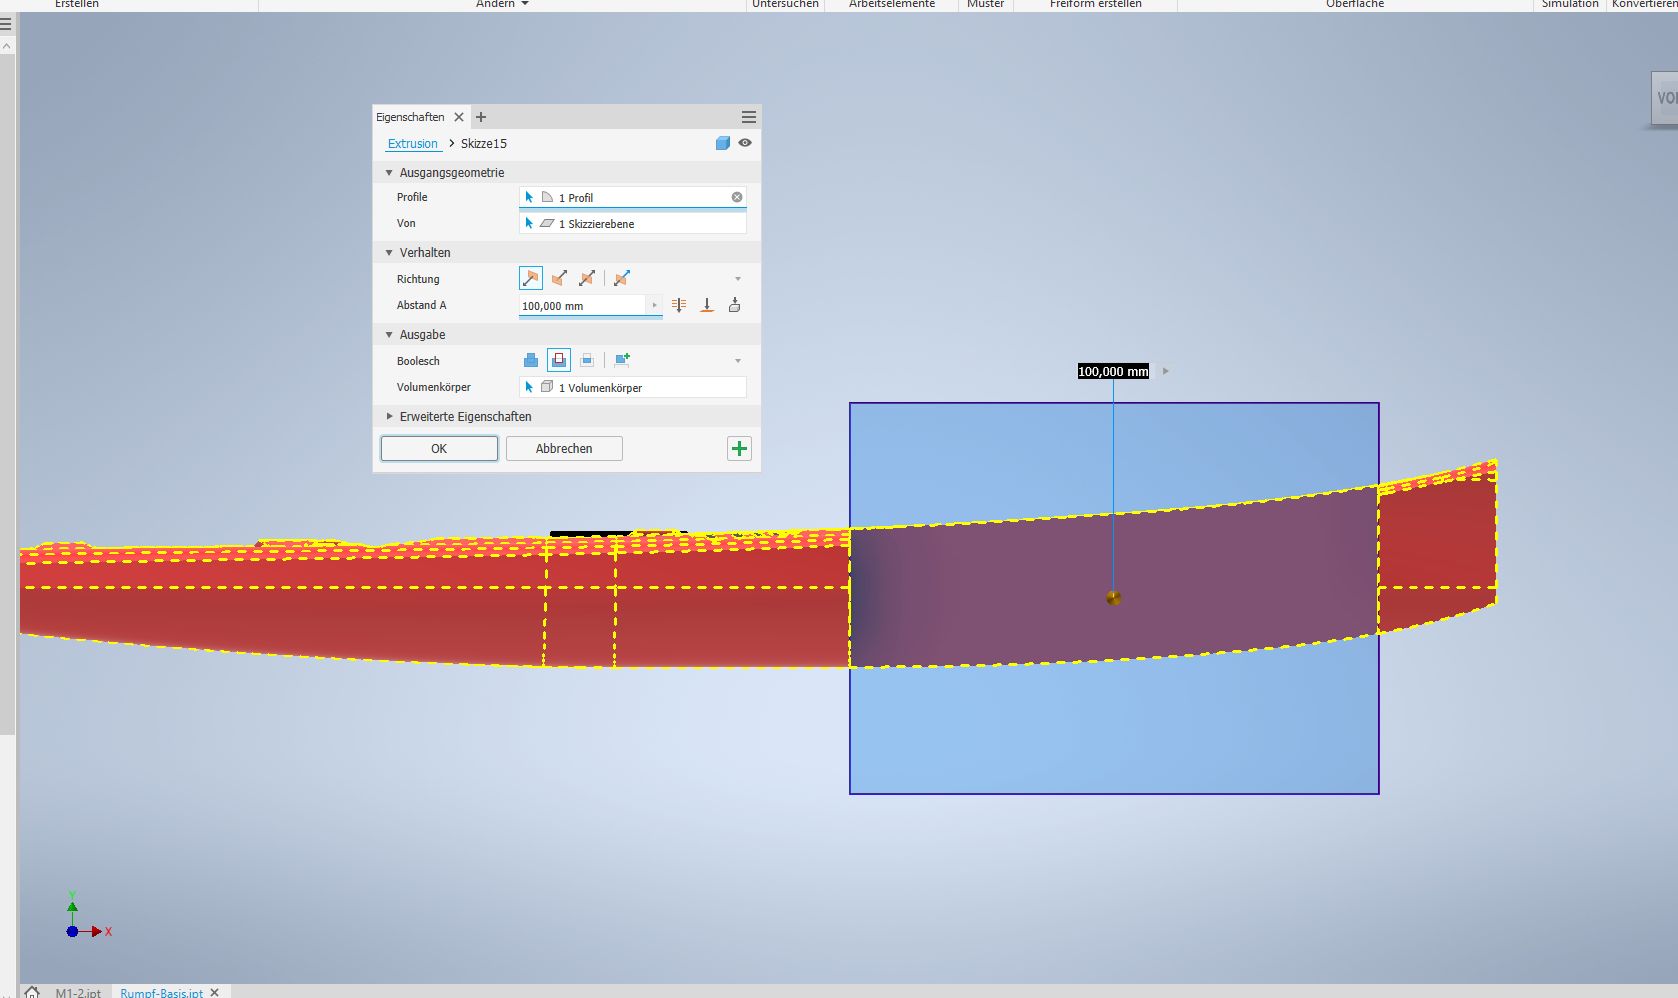The width and height of the screenshot is (1678, 998).
Task: Click the 'to' extent icon
Action: point(707,306)
